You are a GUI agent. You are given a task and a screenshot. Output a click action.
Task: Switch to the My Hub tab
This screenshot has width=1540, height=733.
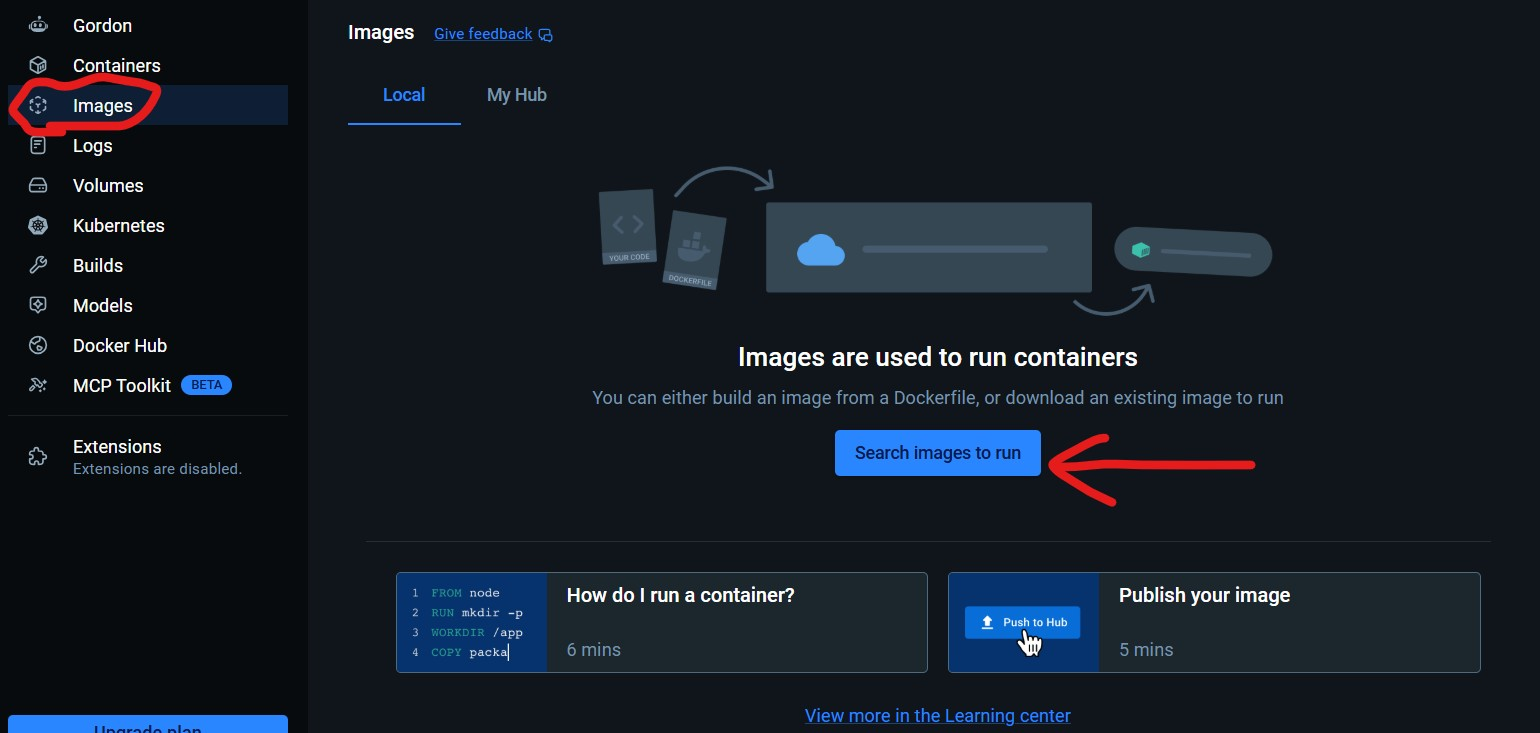516,95
